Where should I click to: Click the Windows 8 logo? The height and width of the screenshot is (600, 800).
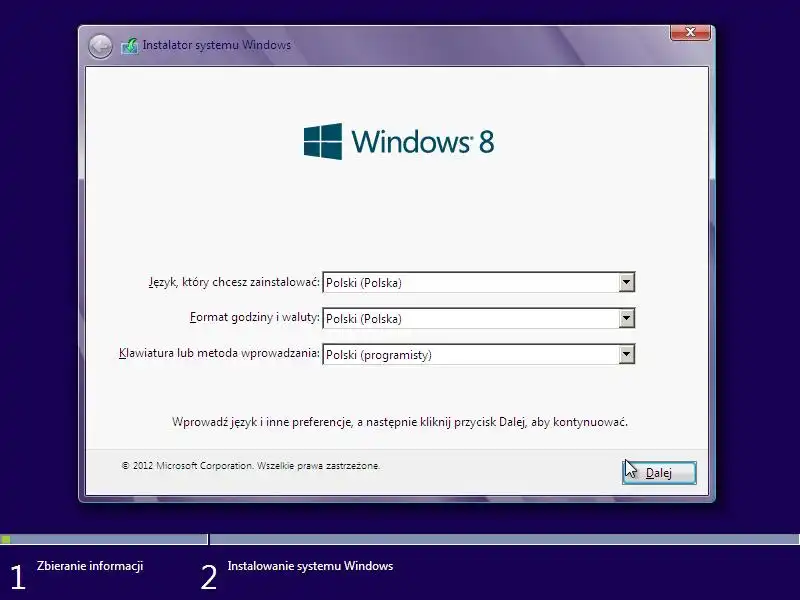point(399,141)
